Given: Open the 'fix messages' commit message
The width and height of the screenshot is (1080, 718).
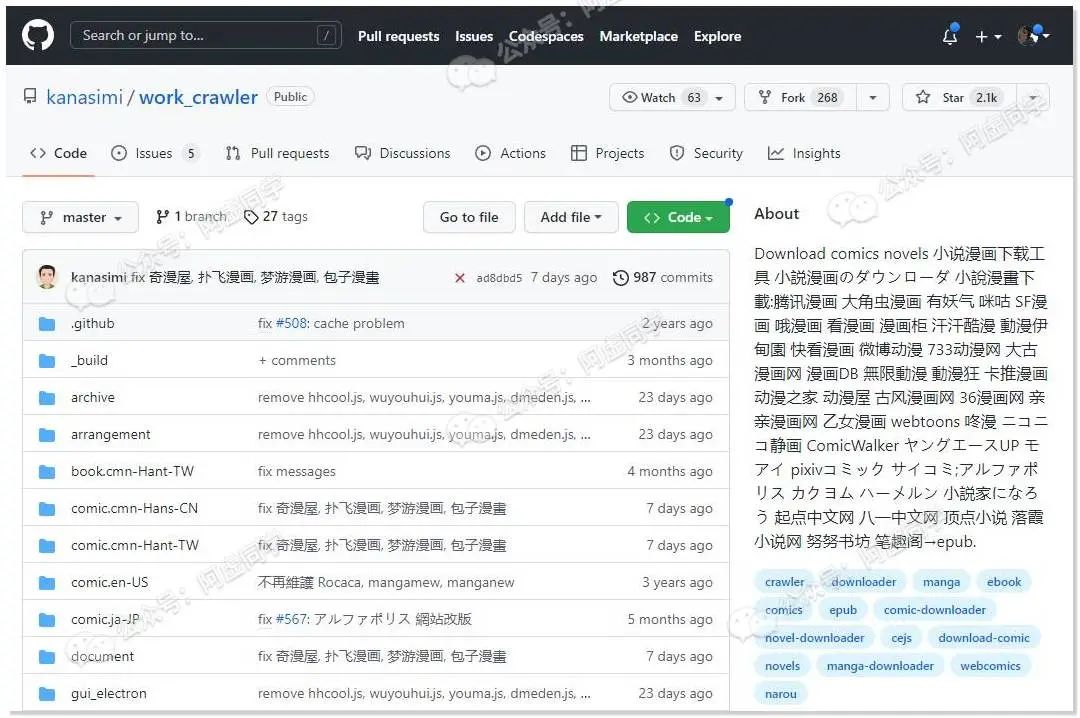Looking at the screenshot, I should [297, 471].
